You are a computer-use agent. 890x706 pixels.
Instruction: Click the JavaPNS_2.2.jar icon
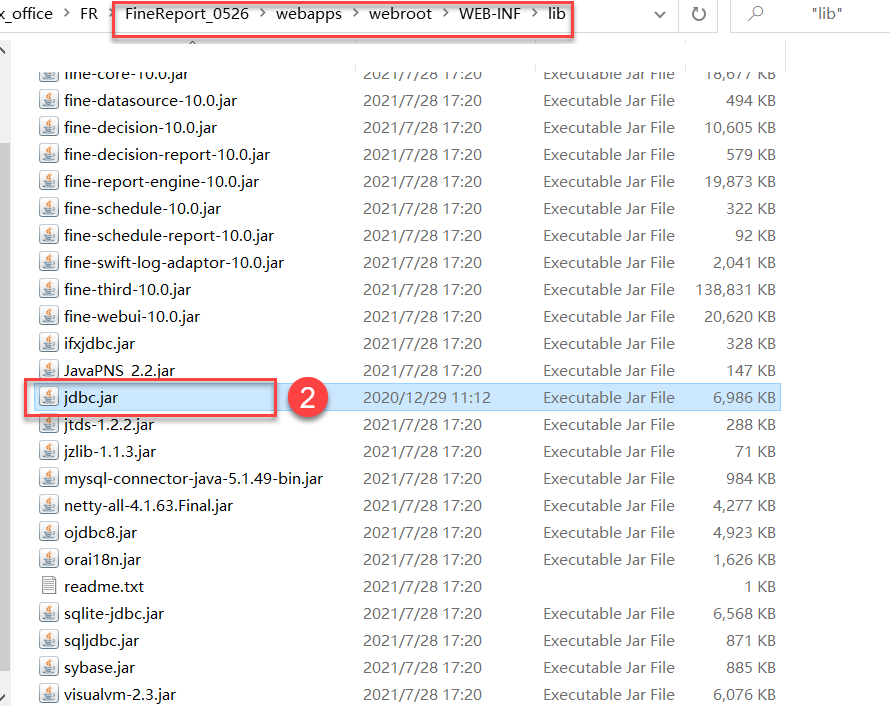[49, 370]
